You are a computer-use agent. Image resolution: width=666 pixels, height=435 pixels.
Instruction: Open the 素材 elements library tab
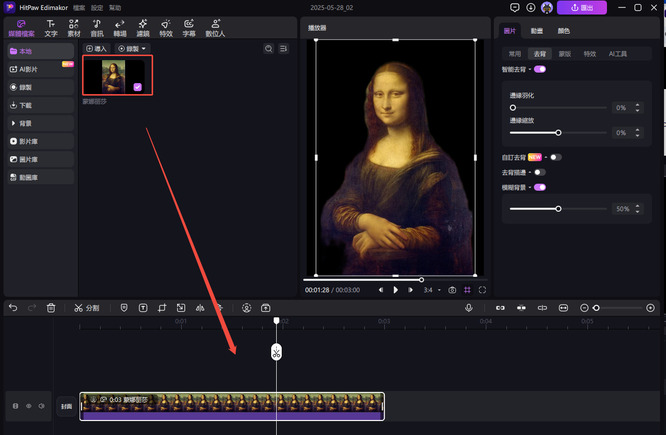[74, 28]
